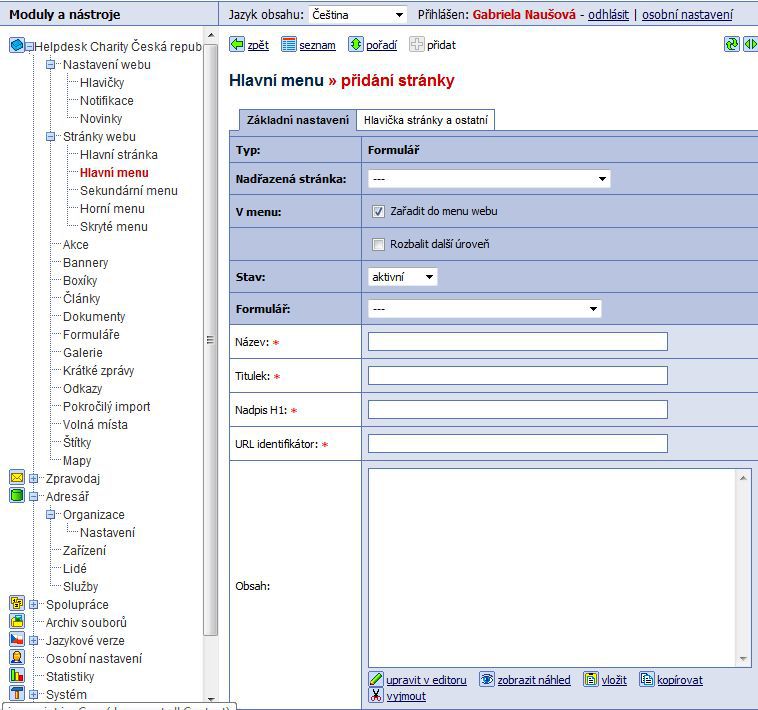This screenshot has height=710, width=758.
Task: Open Zařízení under Adresář
Action: click(x=84, y=551)
